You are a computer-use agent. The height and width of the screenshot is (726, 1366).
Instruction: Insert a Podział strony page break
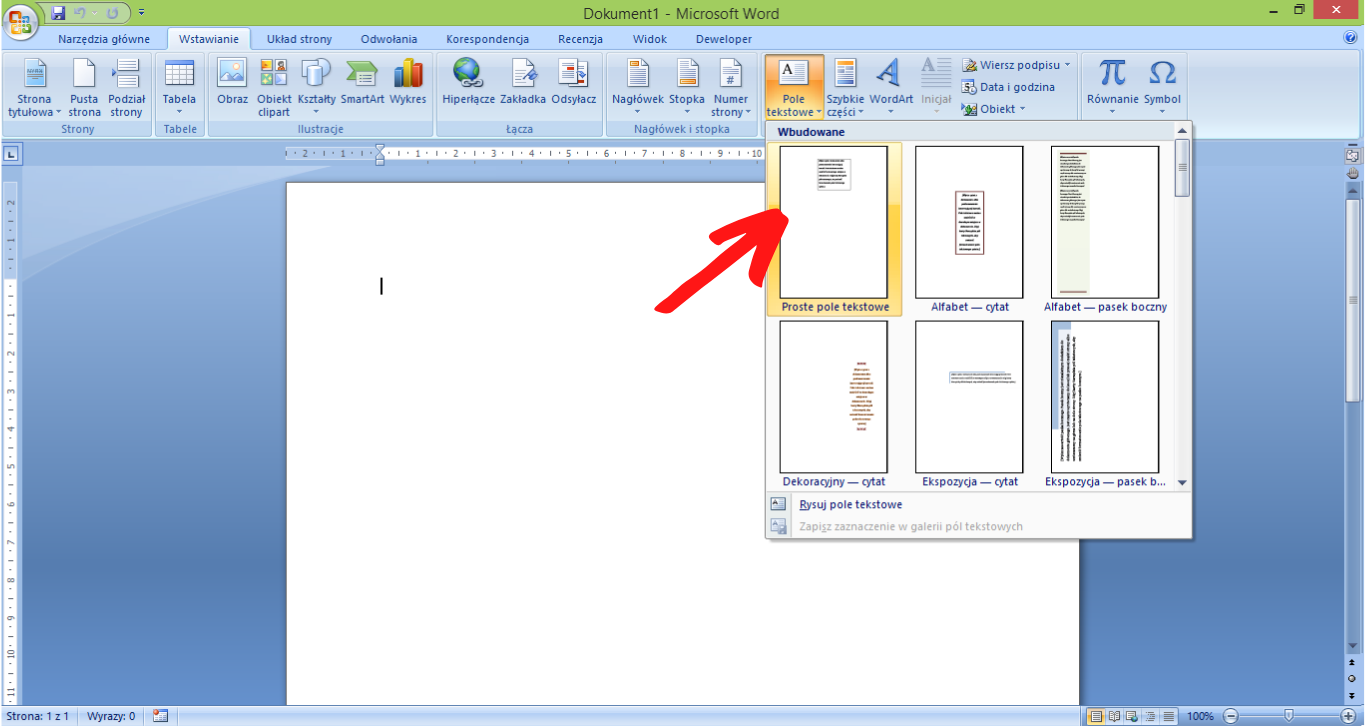[x=127, y=87]
